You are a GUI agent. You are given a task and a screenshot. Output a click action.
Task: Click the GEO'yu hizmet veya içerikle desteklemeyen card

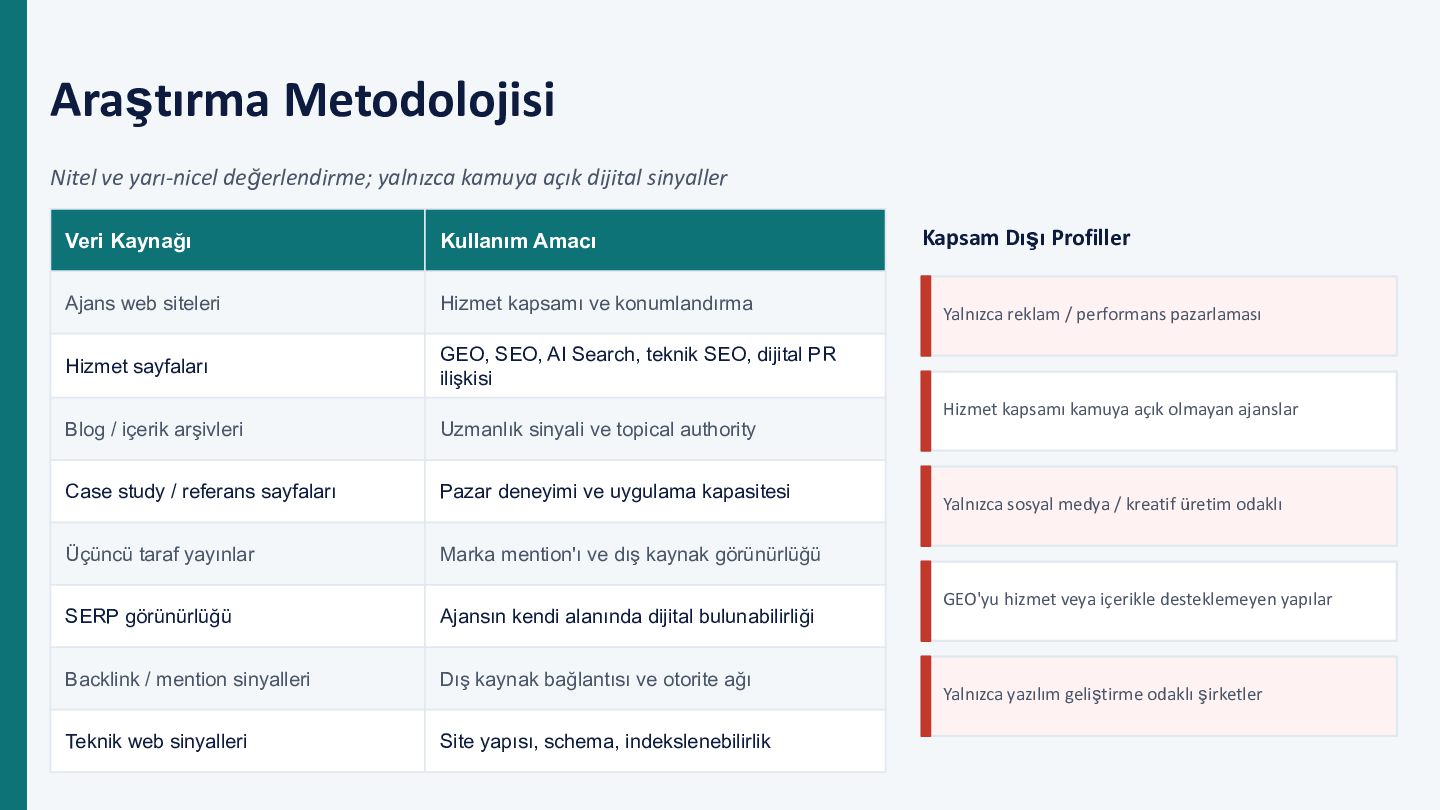[1159, 601]
